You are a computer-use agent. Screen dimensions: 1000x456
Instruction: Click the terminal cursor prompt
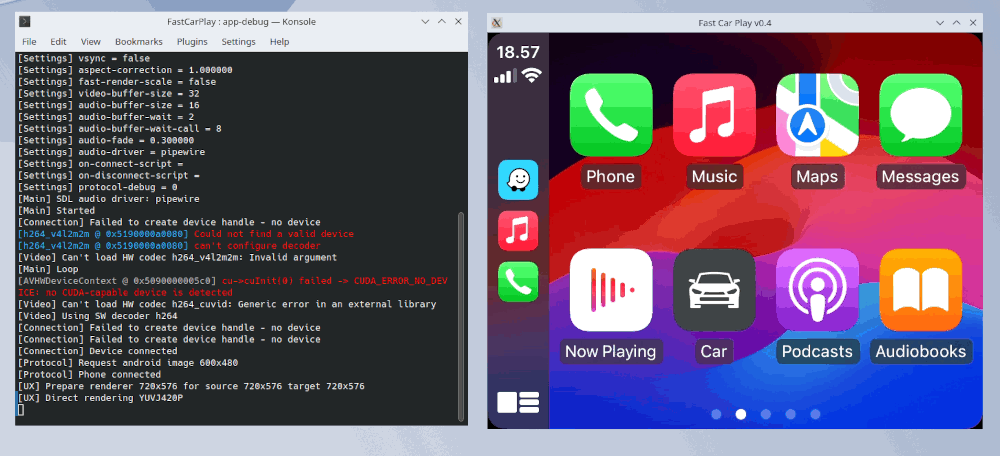point(20,410)
